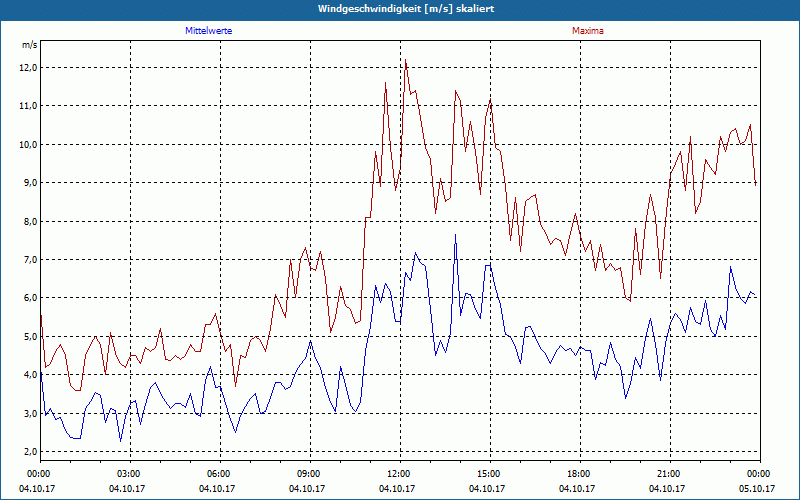Click the Maxima legend label
The height and width of the screenshot is (500, 800).
(x=588, y=31)
